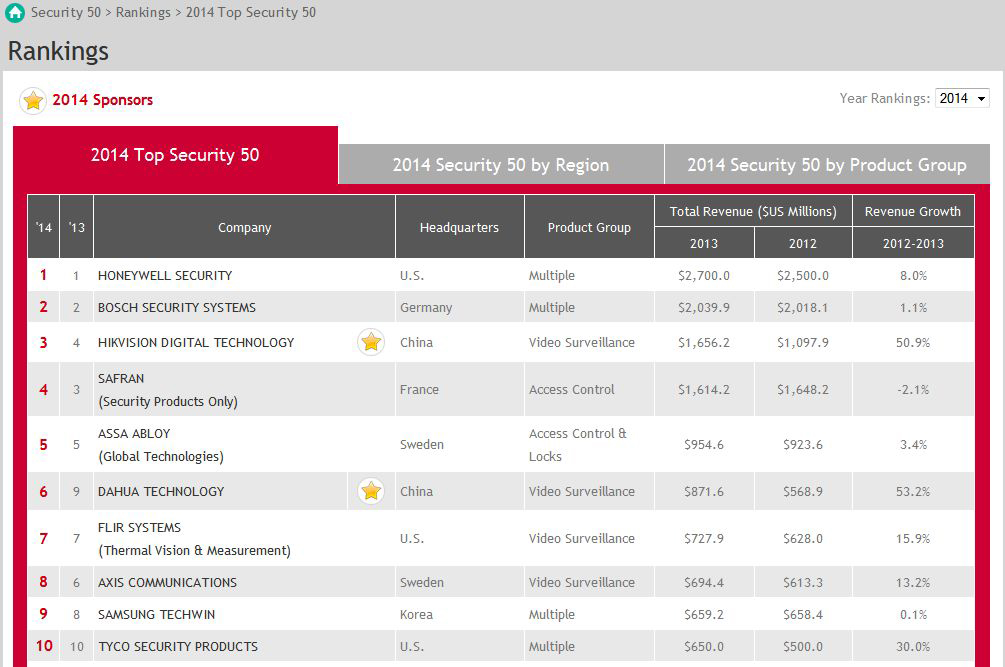Click the Headquarters column header

click(460, 227)
